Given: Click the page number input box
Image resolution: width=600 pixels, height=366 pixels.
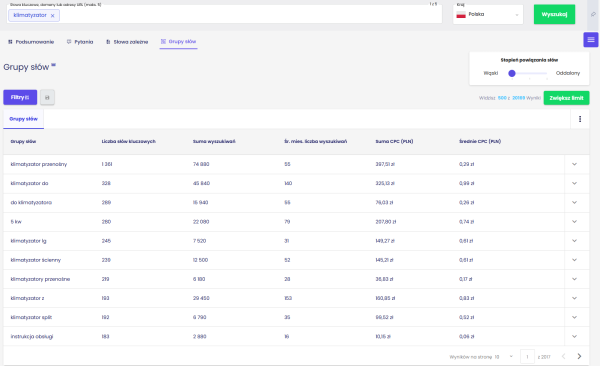Looking at the screenshot, I should (x=527, y=356).
